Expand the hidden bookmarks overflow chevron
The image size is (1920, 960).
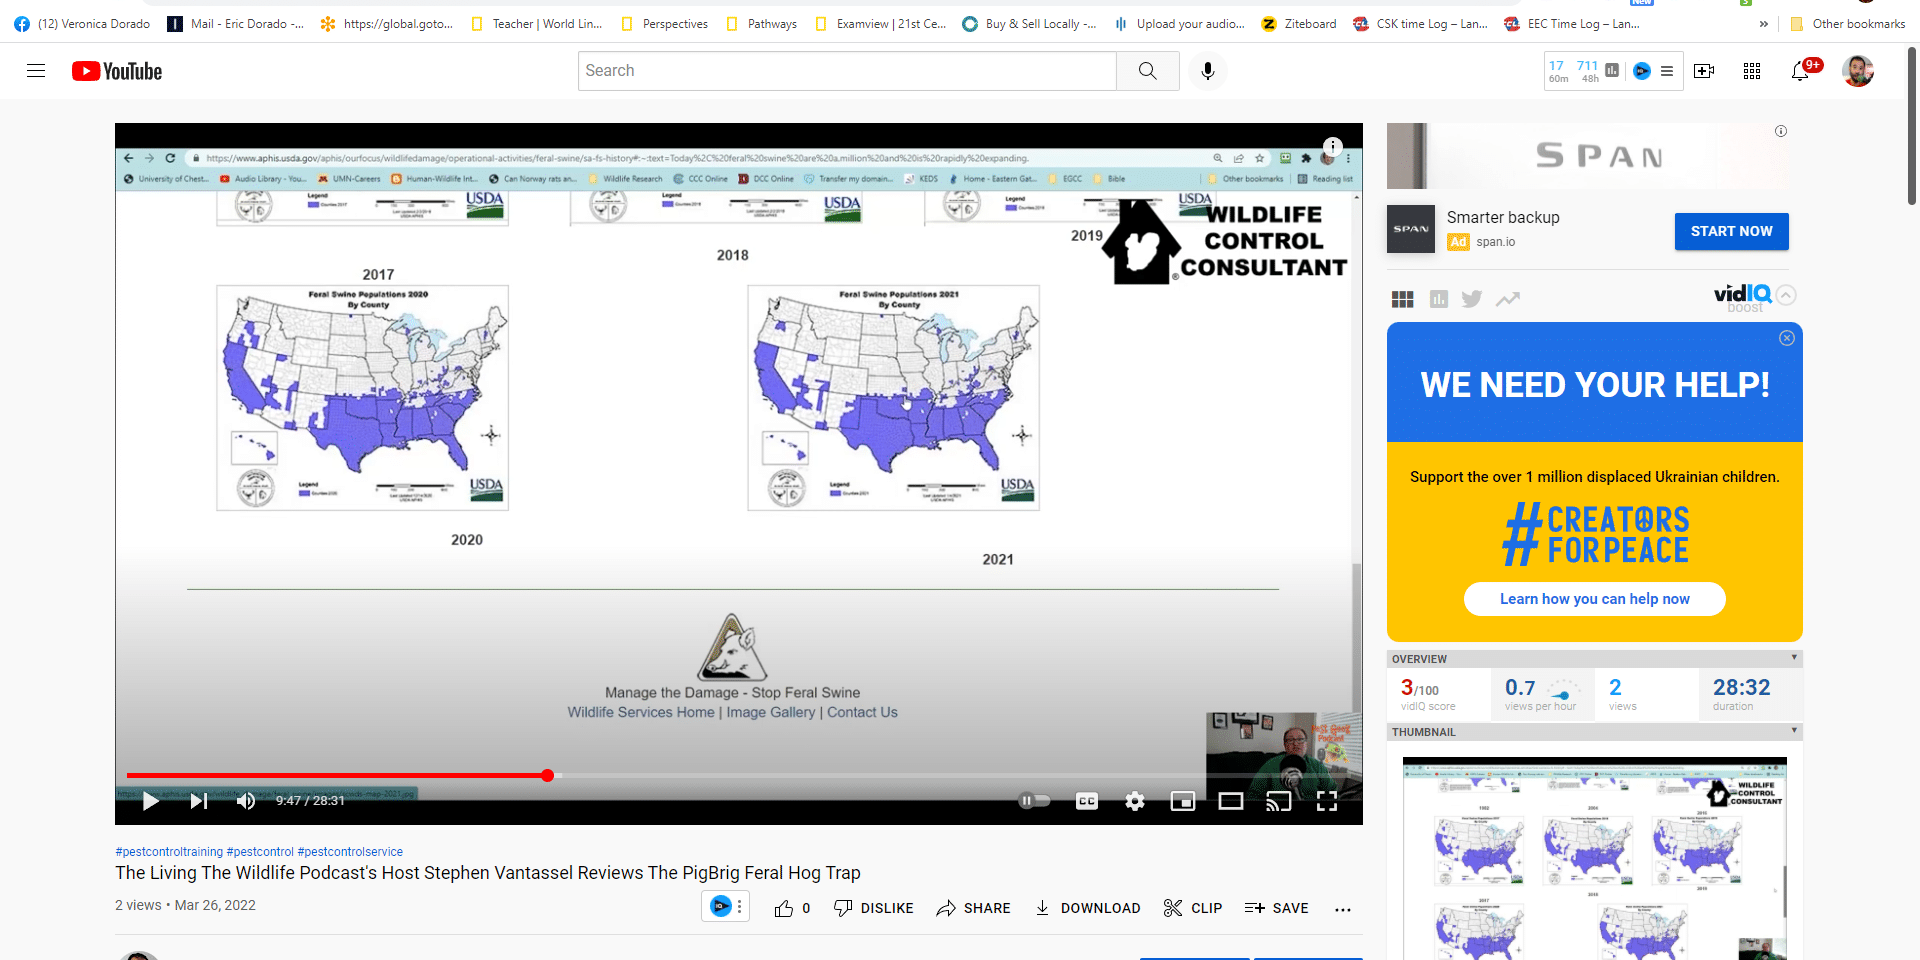pos(1763,24)
